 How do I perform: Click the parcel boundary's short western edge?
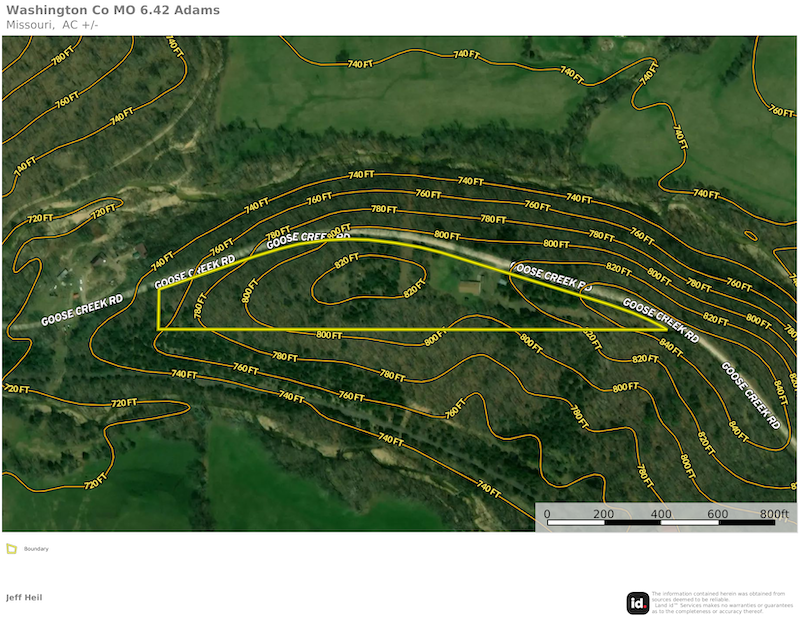[159, 309]
